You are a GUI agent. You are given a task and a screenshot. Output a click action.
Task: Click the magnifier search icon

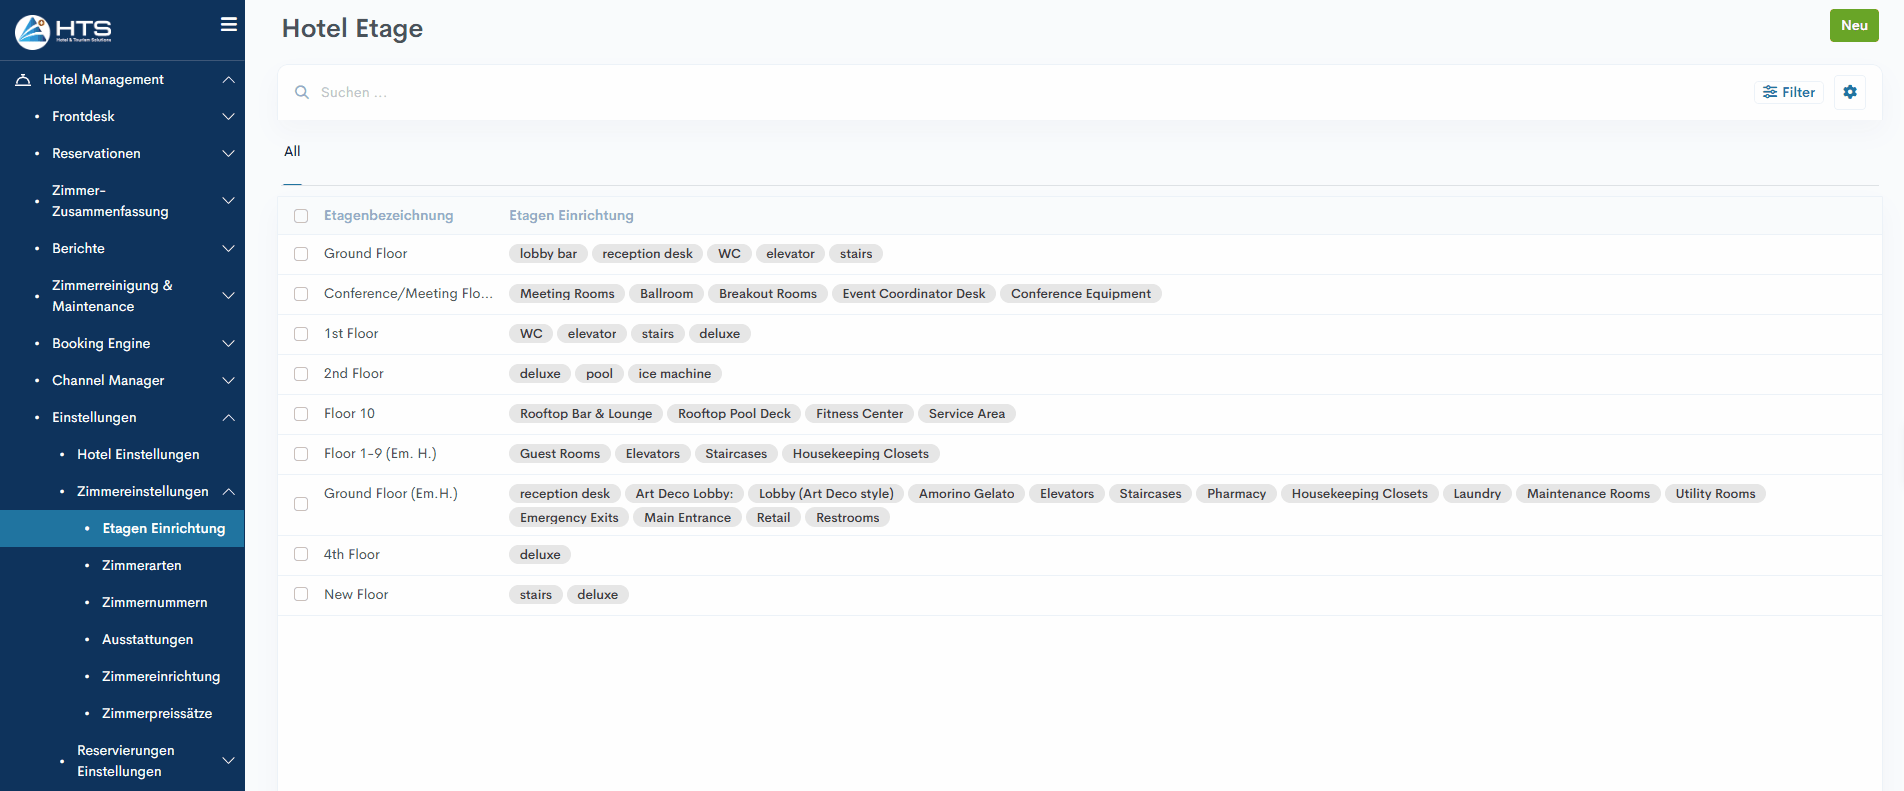tap(302, 92)
